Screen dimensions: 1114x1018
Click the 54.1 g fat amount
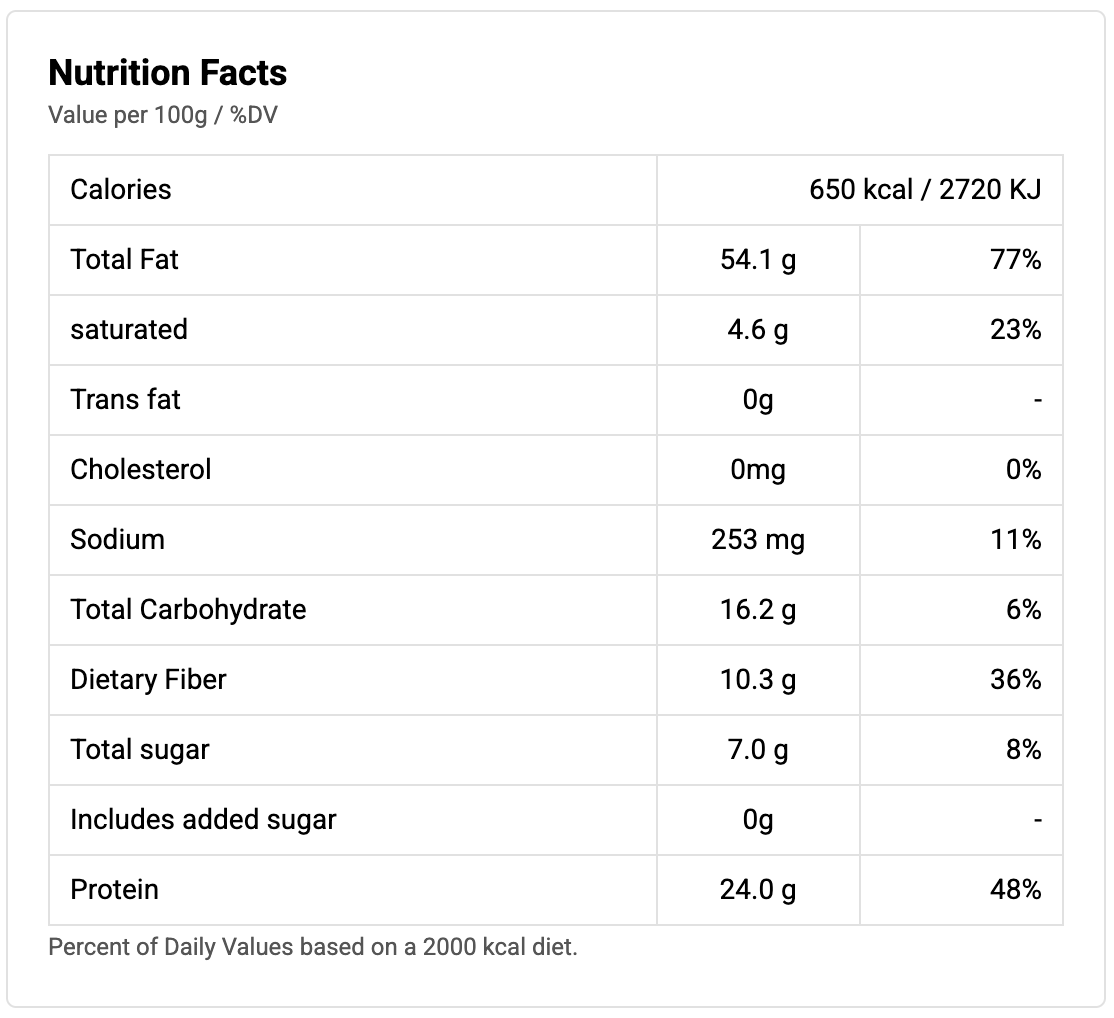(758, 260)
